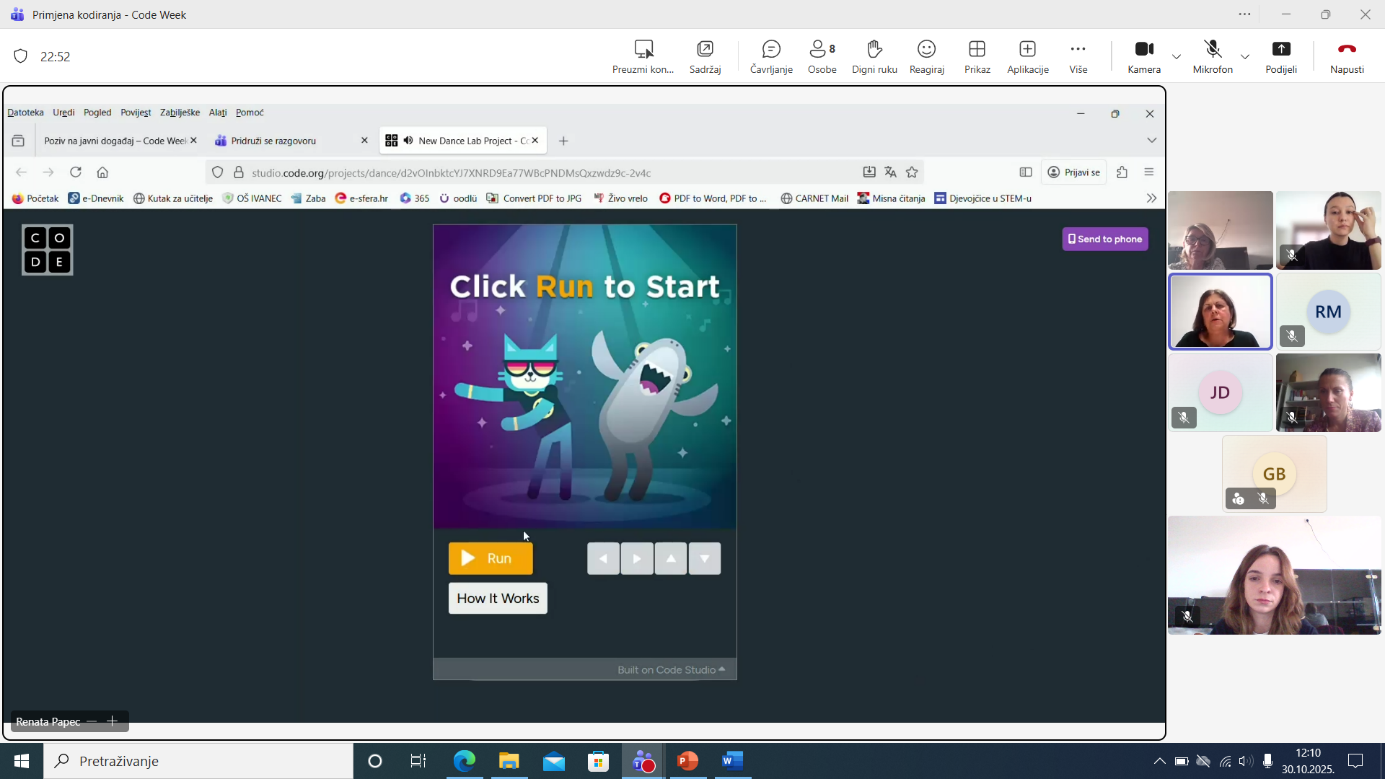Open the Osobe participants list
The width and height of the screenshot is (1385, 779).
[822, 57]
